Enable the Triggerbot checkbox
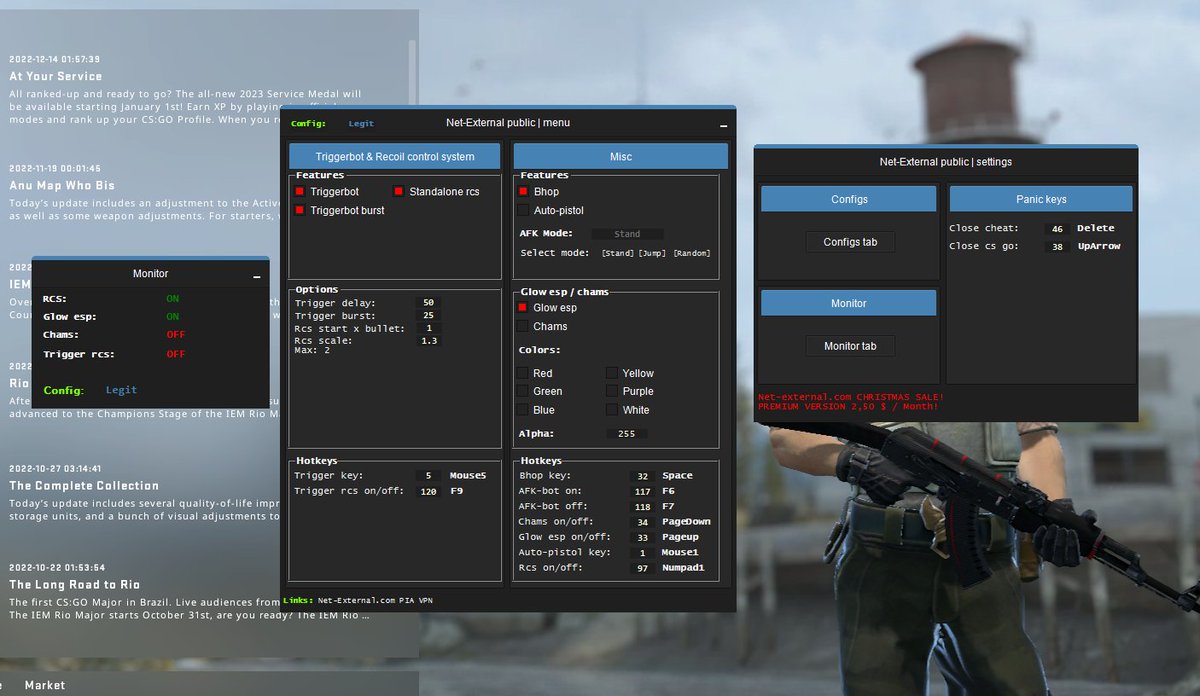The width and height of the screenshot is (1200, 696). tap(299, 191)
